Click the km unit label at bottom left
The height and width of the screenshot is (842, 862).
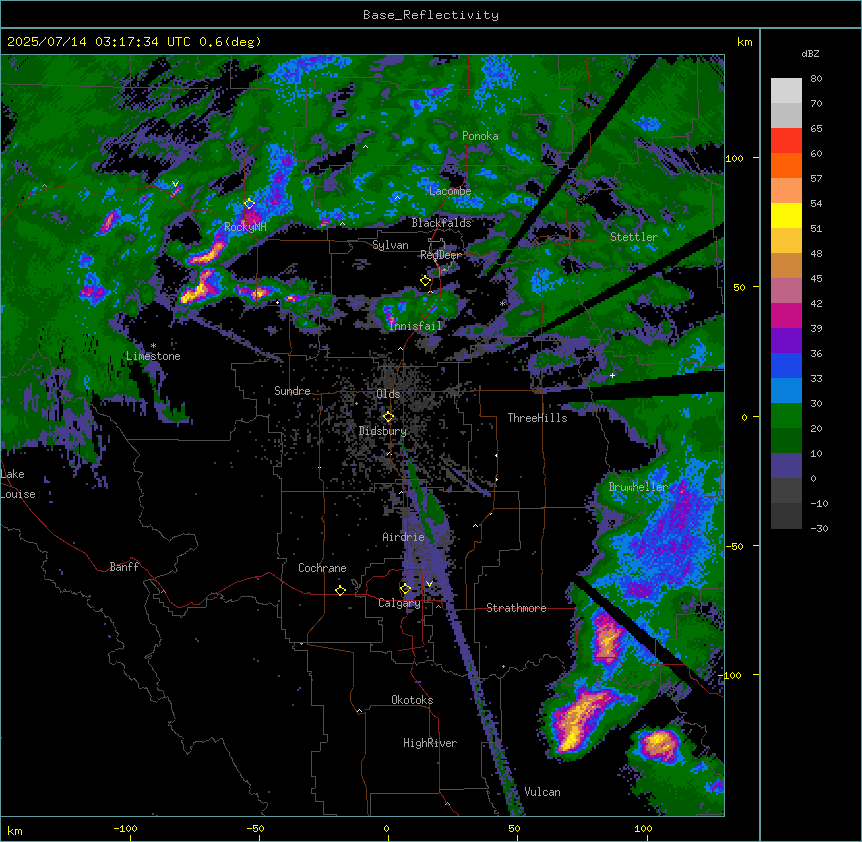tap(14, 830)
